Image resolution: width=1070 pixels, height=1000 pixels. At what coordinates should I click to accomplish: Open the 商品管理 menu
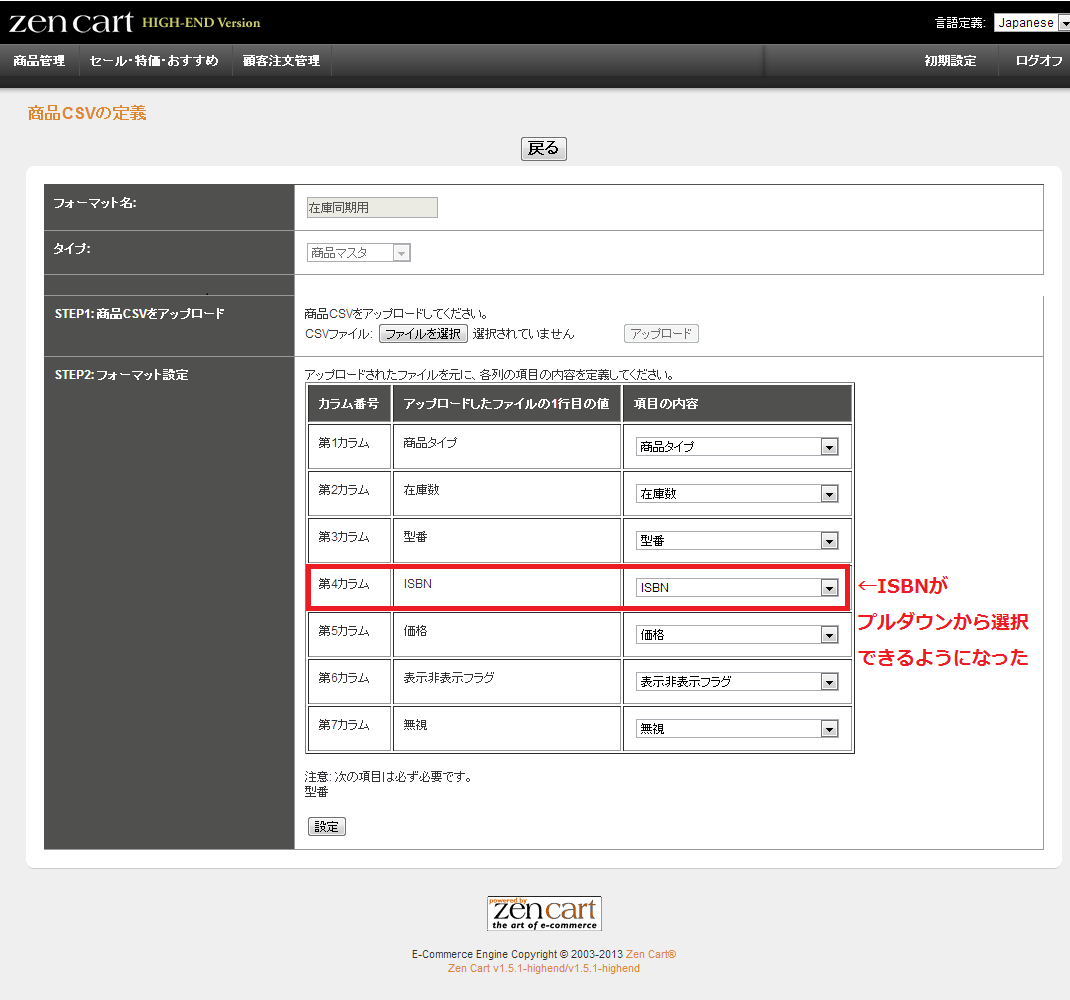pyautogui.click(x=39, y=61)
